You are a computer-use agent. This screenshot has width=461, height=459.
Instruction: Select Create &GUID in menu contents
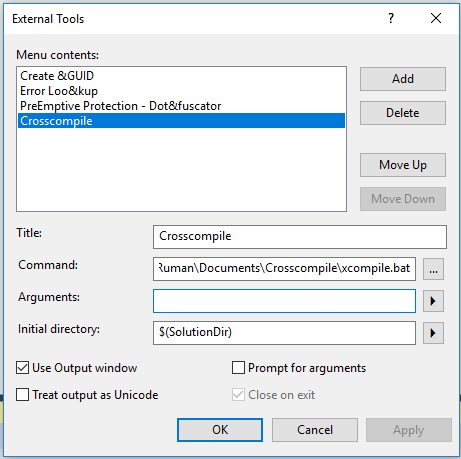[181, 76]
